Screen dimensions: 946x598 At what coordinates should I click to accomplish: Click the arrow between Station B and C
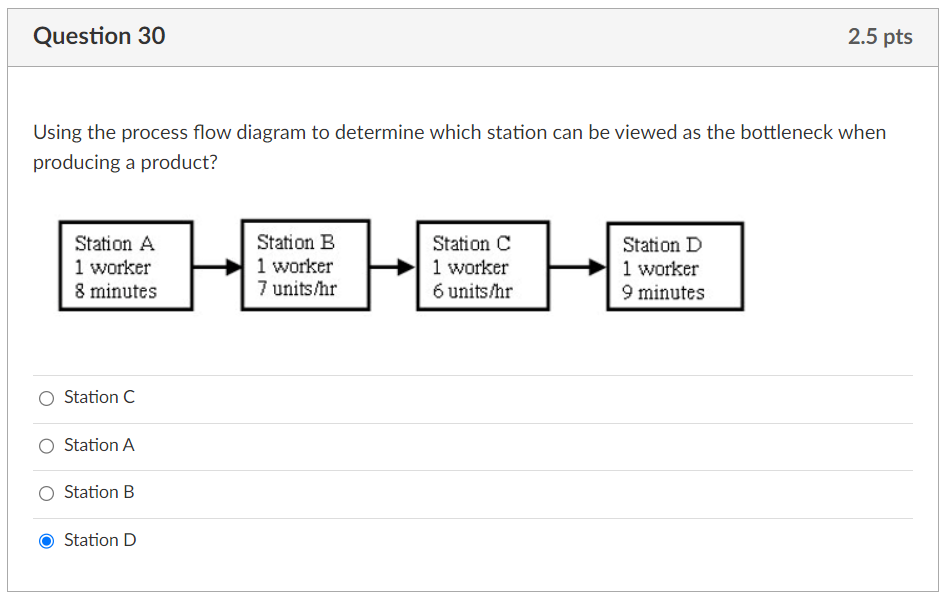(393, 265)
